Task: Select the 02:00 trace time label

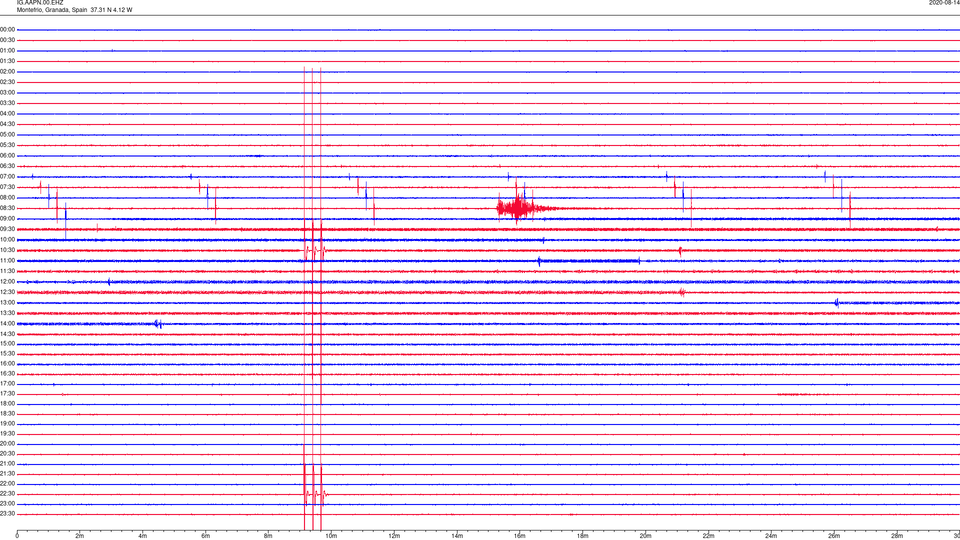Action: point(8,72)
